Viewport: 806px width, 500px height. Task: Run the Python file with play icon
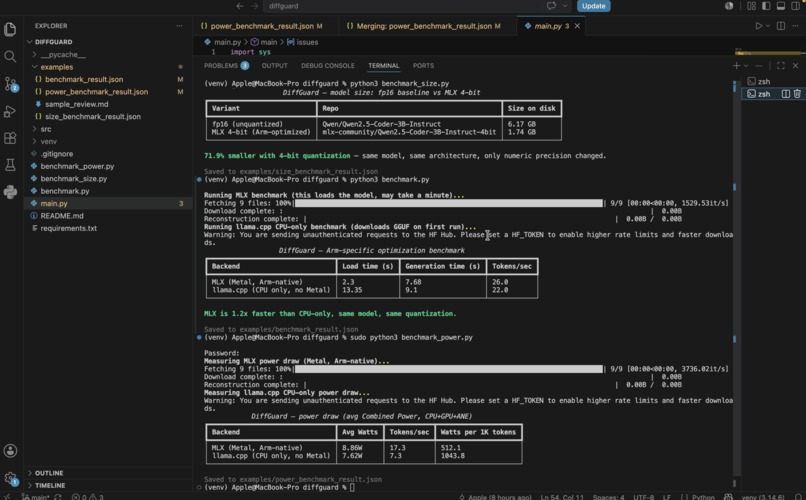(758, 26)
